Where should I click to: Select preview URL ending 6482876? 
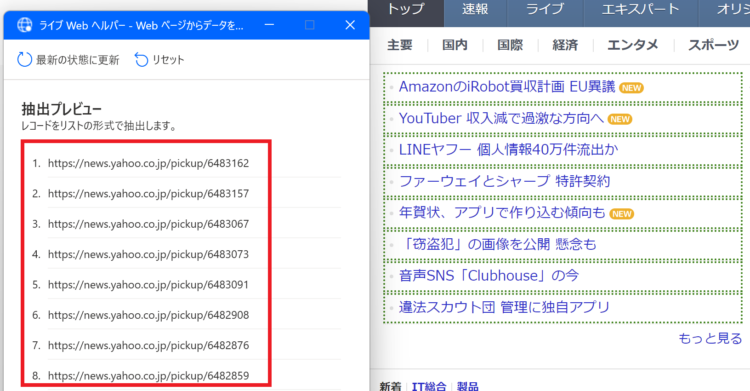(148, 346)
